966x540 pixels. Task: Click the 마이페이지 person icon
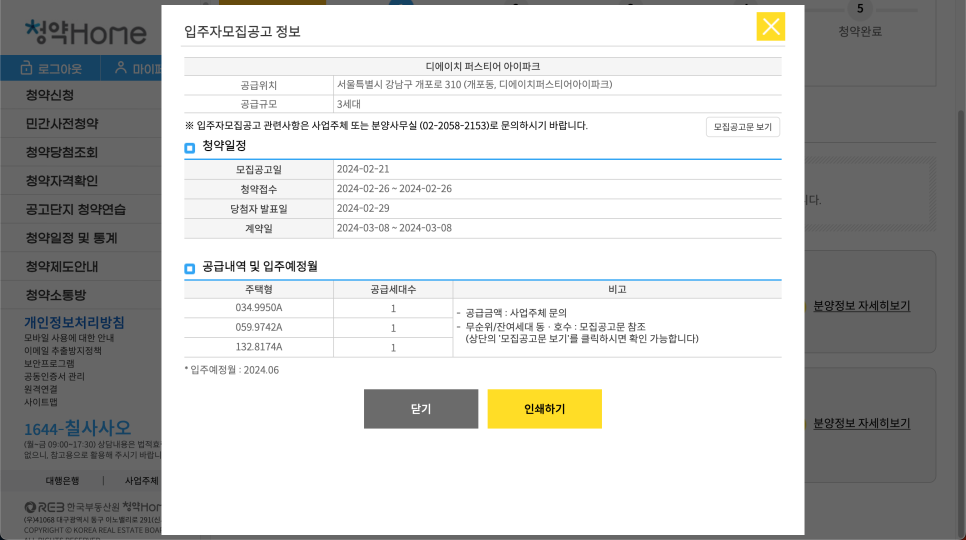[121, 68]
